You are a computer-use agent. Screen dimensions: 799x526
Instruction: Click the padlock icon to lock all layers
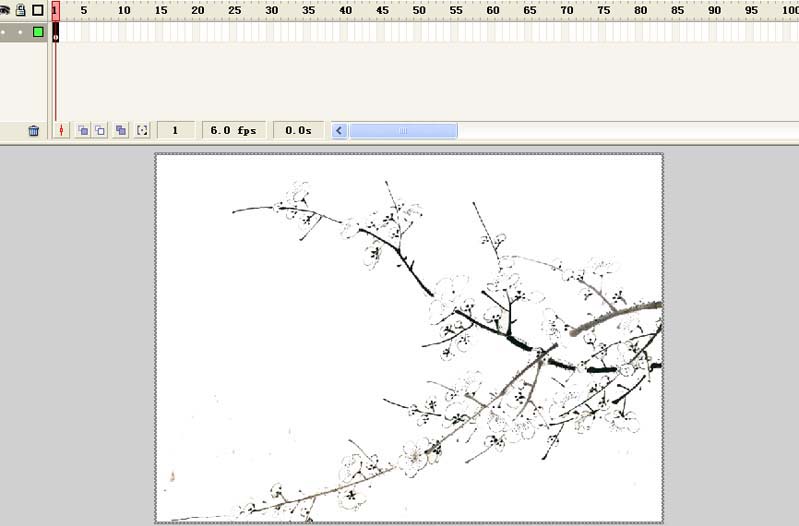(20, 10)
